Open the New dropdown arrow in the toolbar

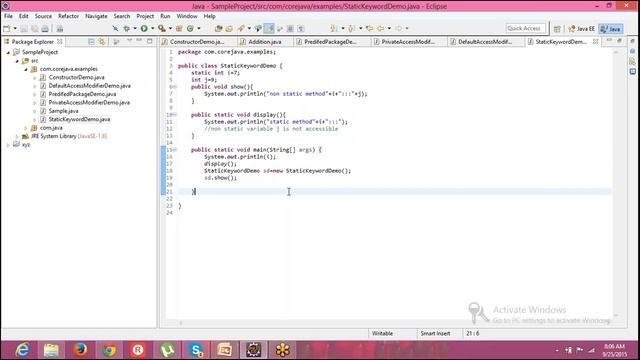pyautogui.click(x=15, y=29)
